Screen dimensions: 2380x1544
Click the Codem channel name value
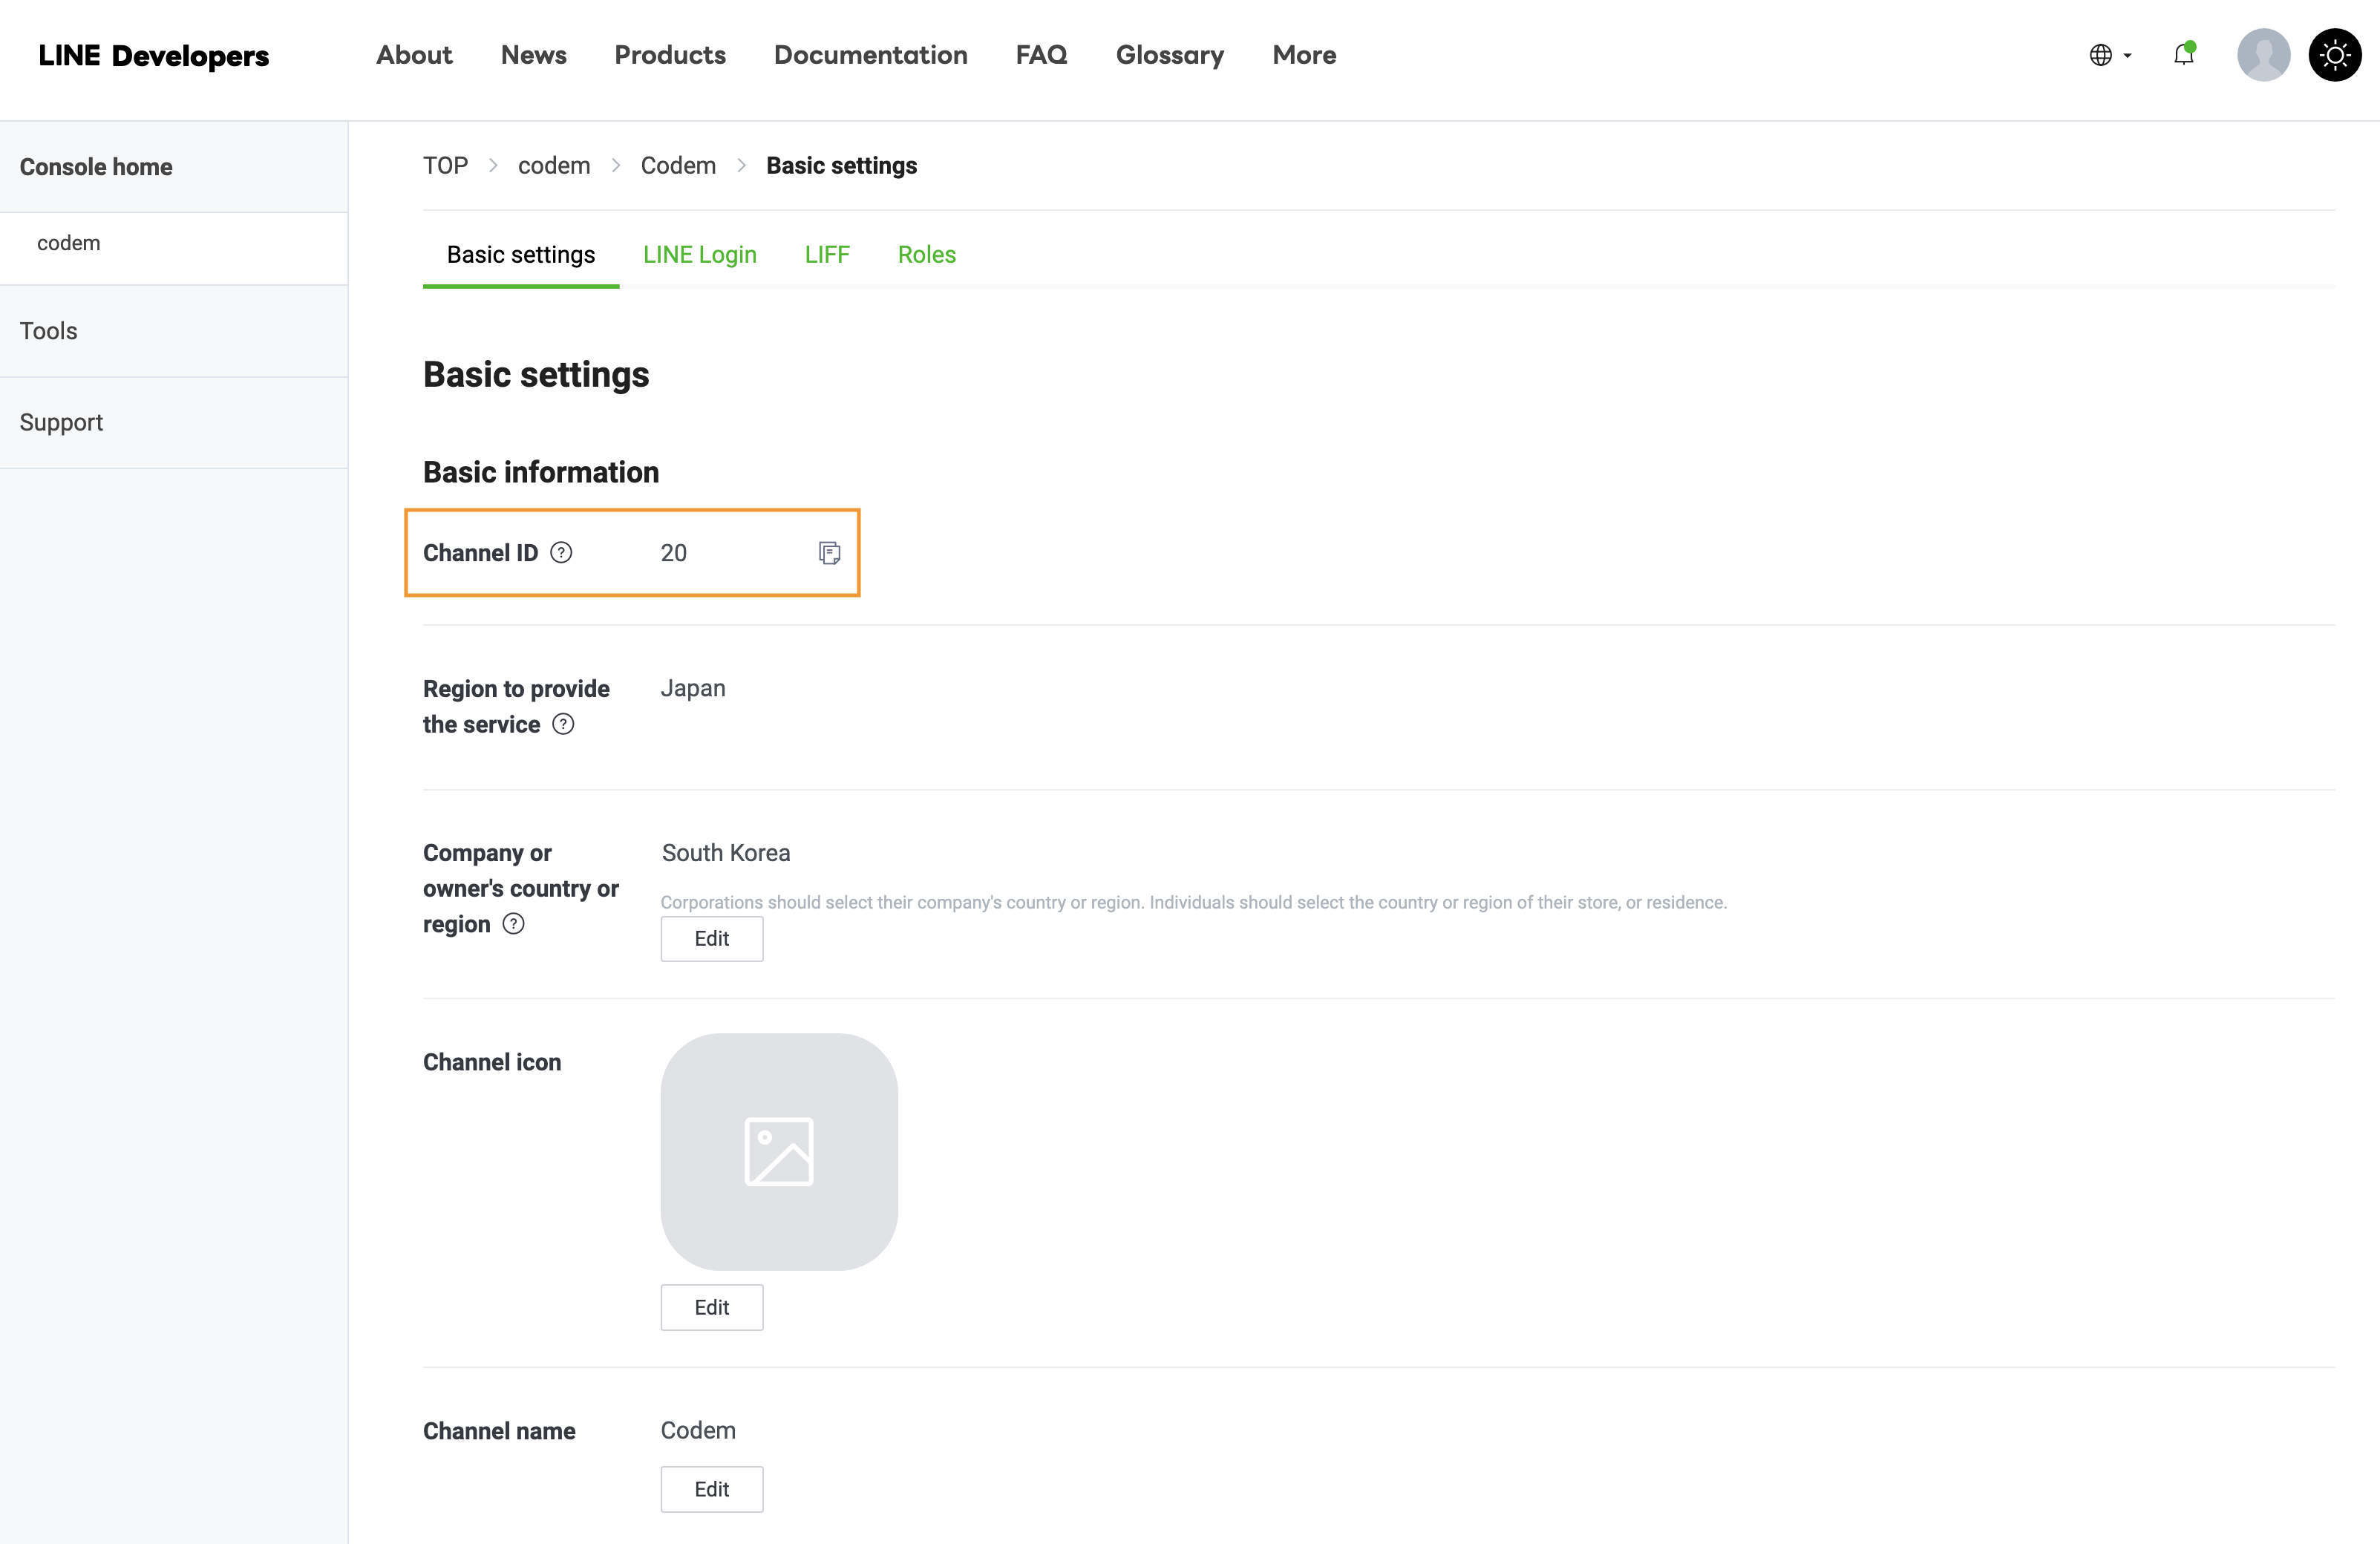[698, 1431]
